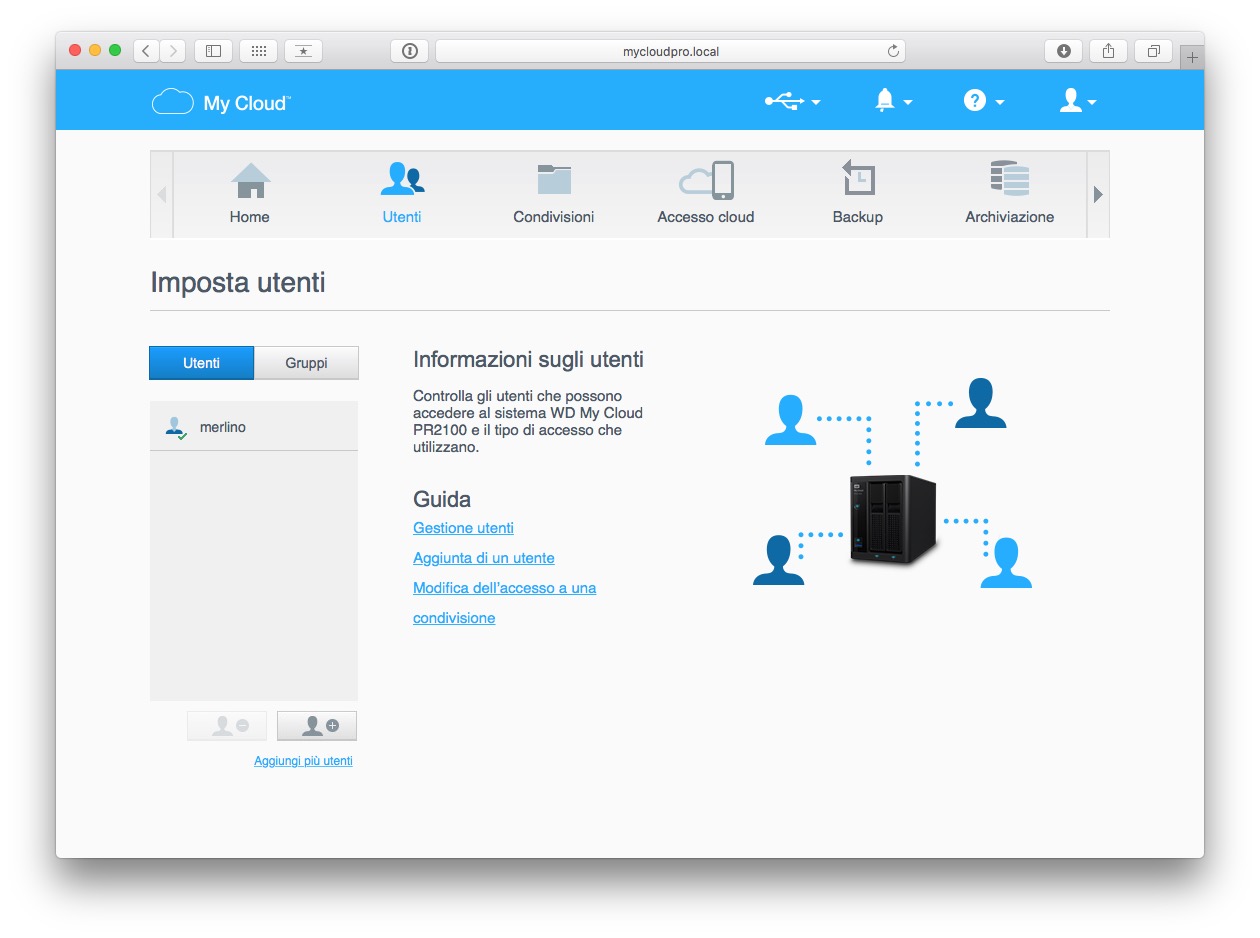Click the Informazioni sugli utenti heading
Screen dimensions: 1260x938
click(528, 360)
